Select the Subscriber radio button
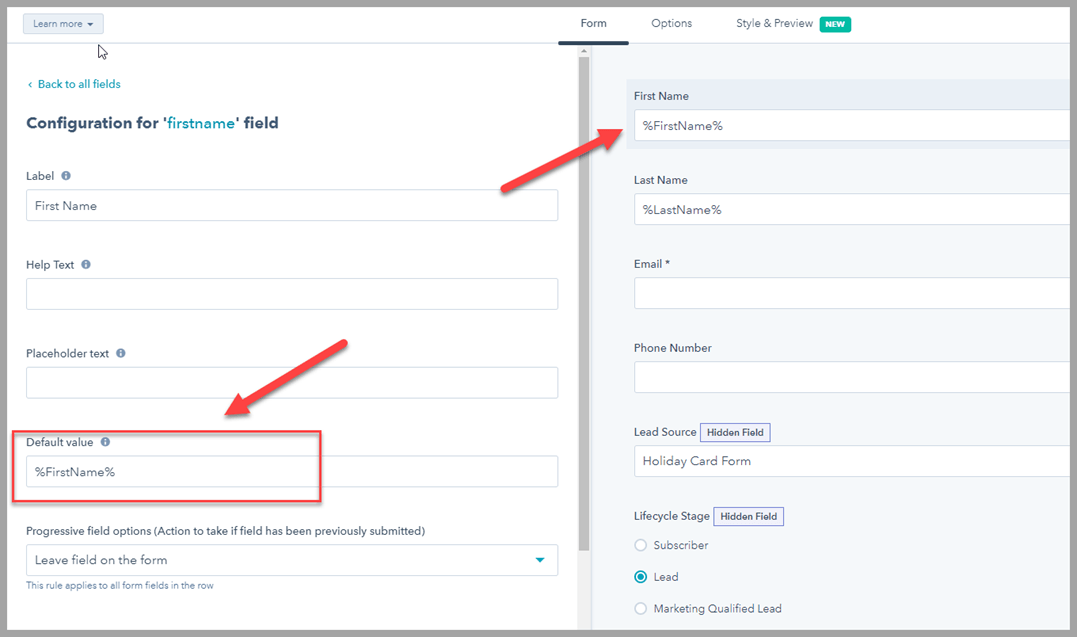 click(x=640, y=545)
